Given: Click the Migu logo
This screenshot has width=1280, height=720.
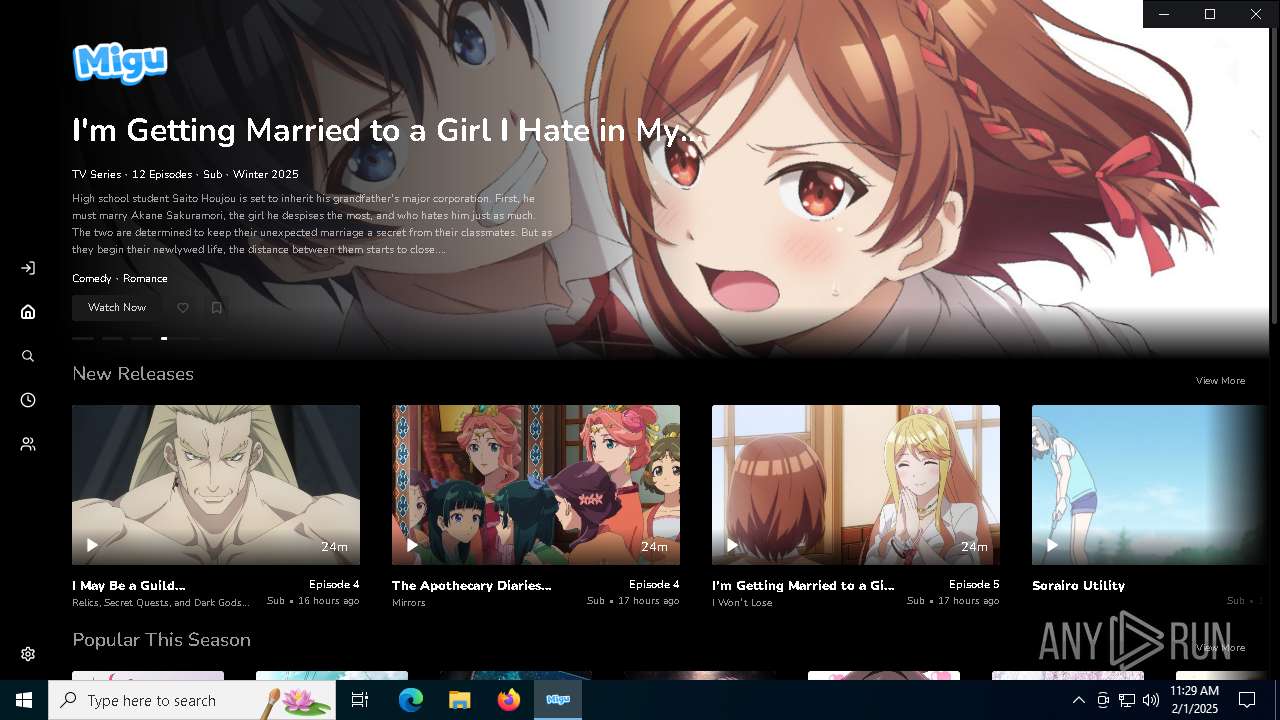Looking at the screenshot, I should 120,63.
